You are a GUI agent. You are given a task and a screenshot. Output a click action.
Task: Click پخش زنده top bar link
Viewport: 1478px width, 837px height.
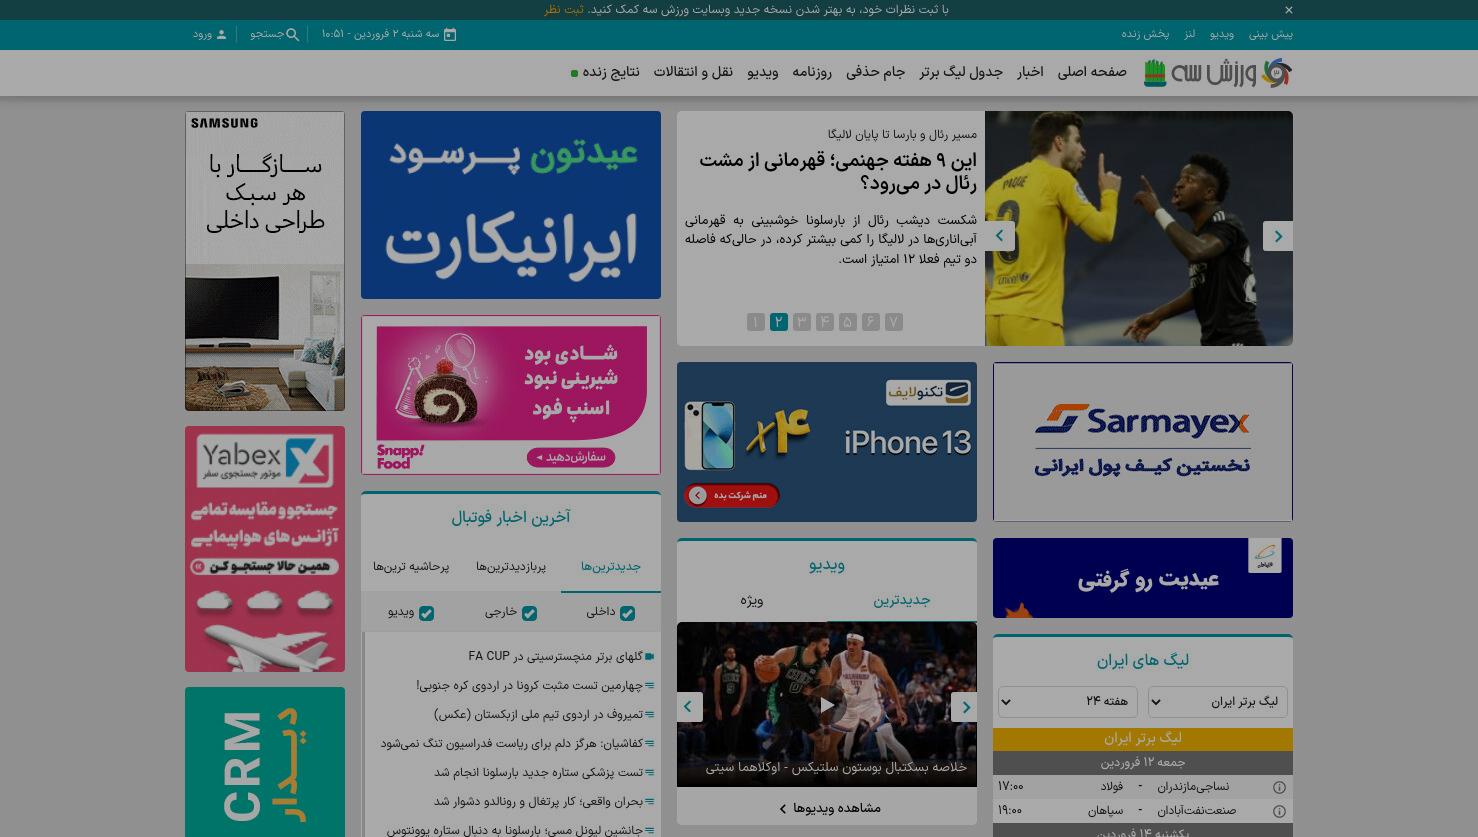pos(1145,34)
